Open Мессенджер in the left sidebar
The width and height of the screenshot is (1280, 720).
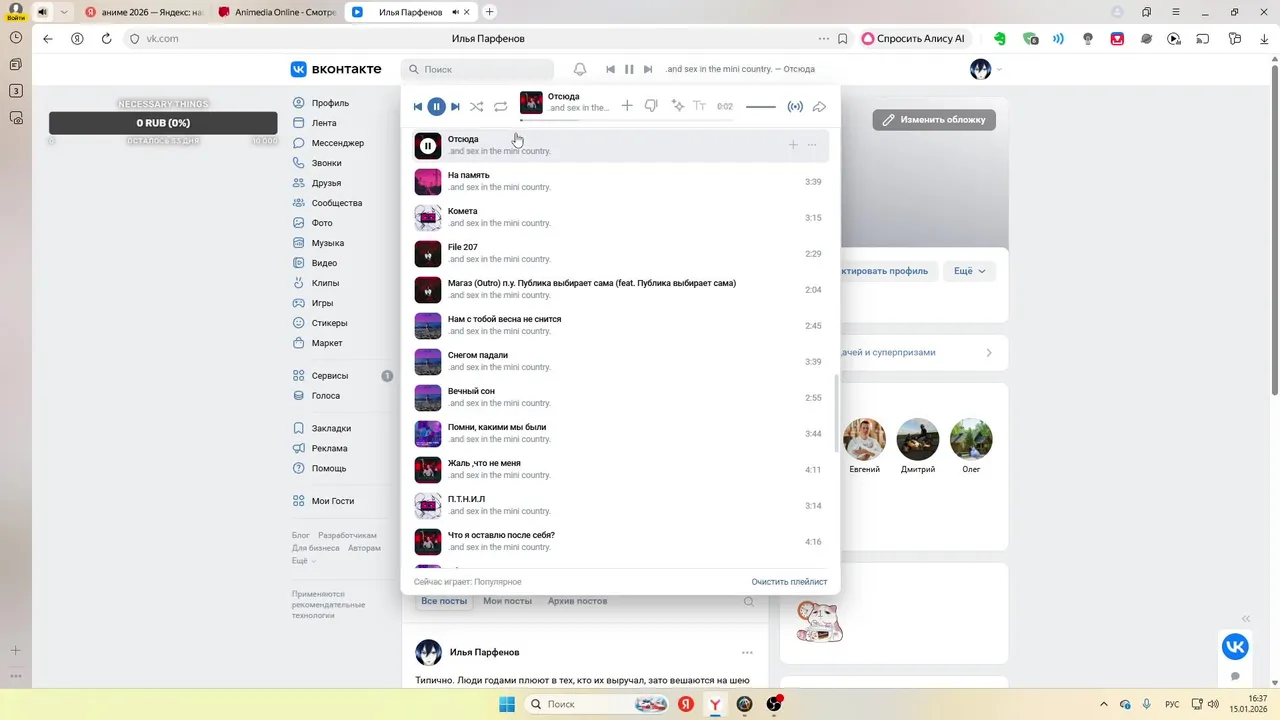coord(338,143)
